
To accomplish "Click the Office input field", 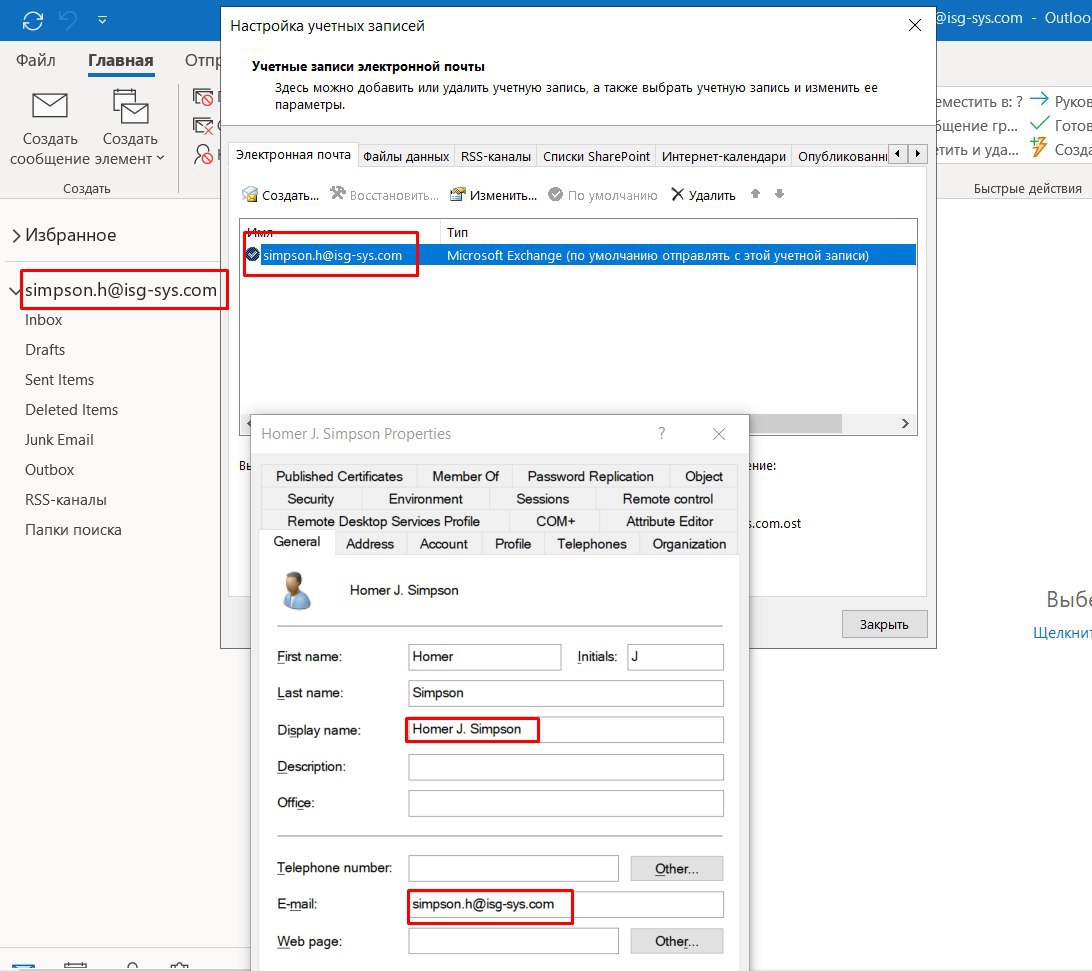I will coord(566,803).
